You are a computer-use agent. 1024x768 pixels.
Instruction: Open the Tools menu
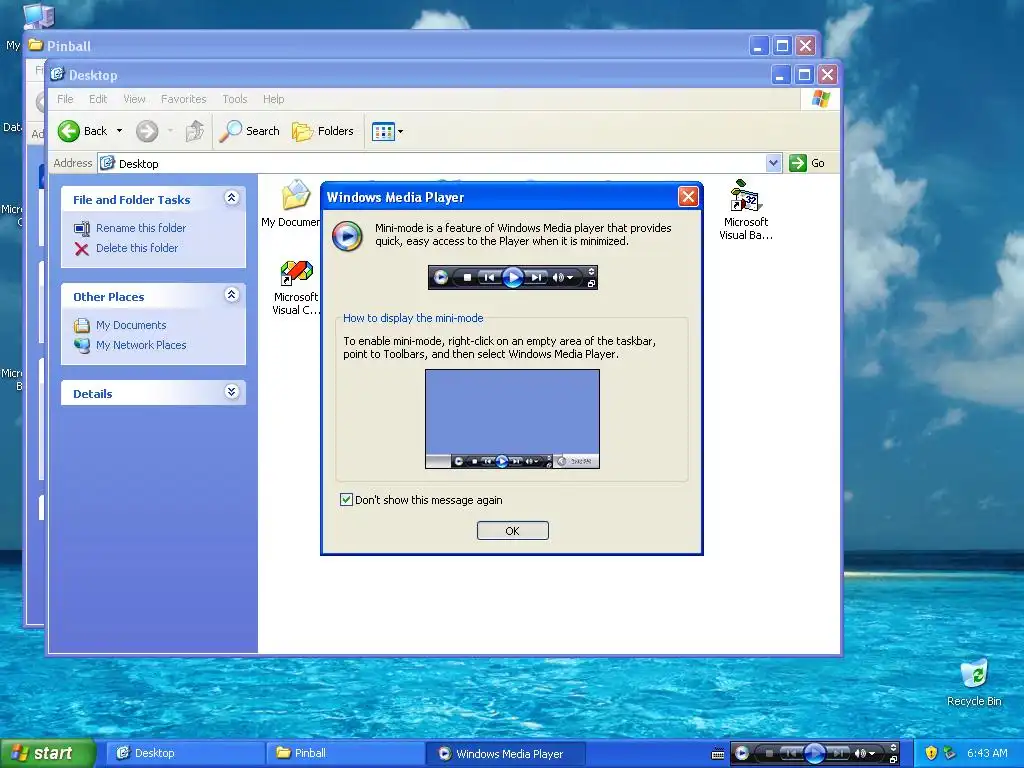click(x=234, y=99)
